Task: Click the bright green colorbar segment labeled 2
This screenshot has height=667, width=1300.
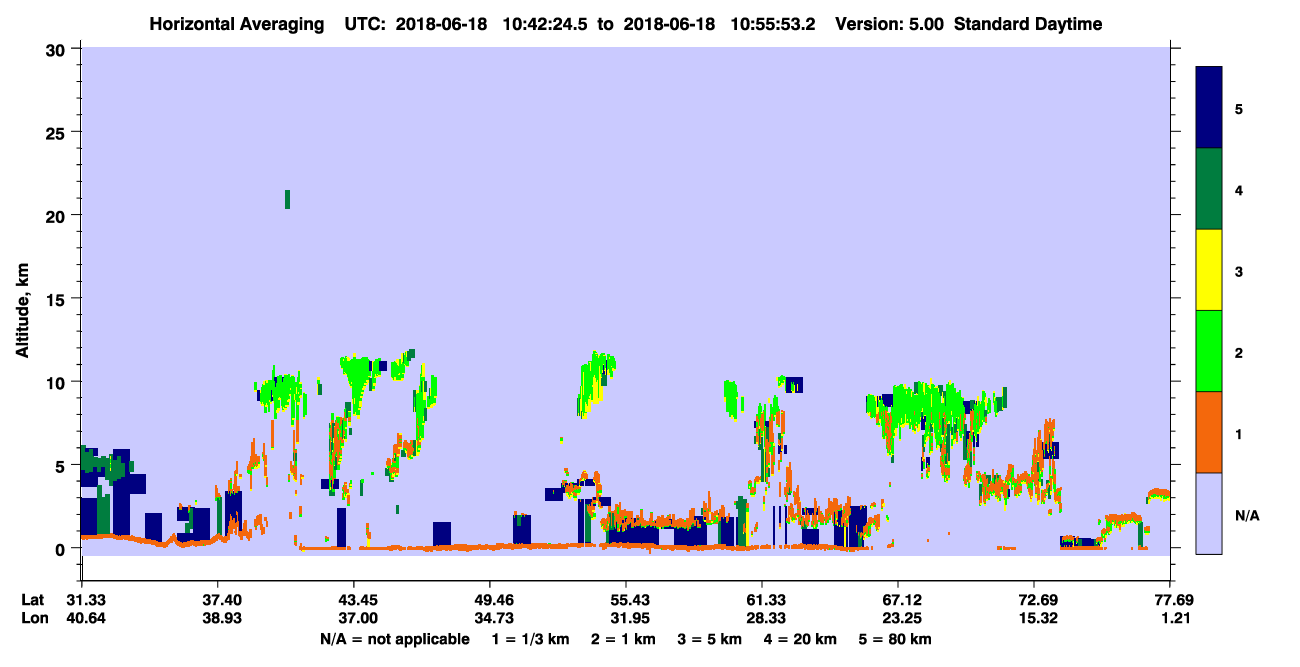Action: [1209, 351]
